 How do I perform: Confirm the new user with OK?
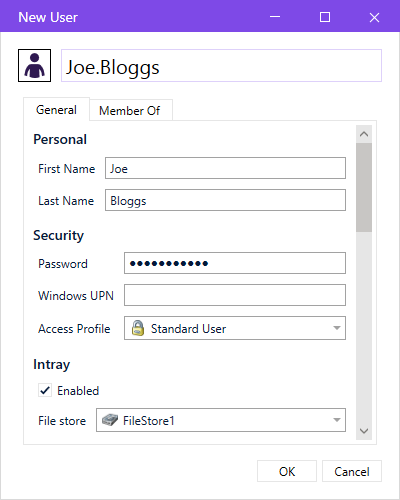point(287,471)
